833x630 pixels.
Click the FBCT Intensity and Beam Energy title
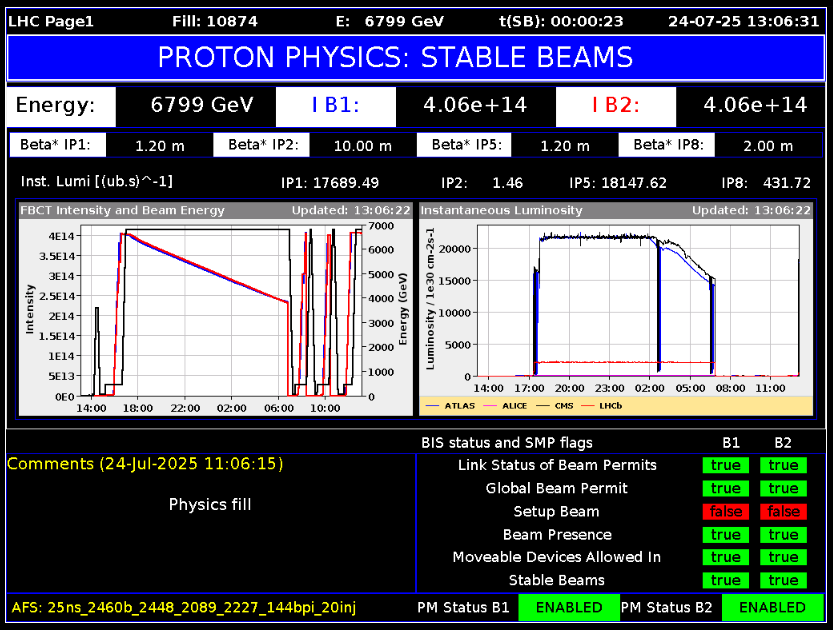(124, 210)
